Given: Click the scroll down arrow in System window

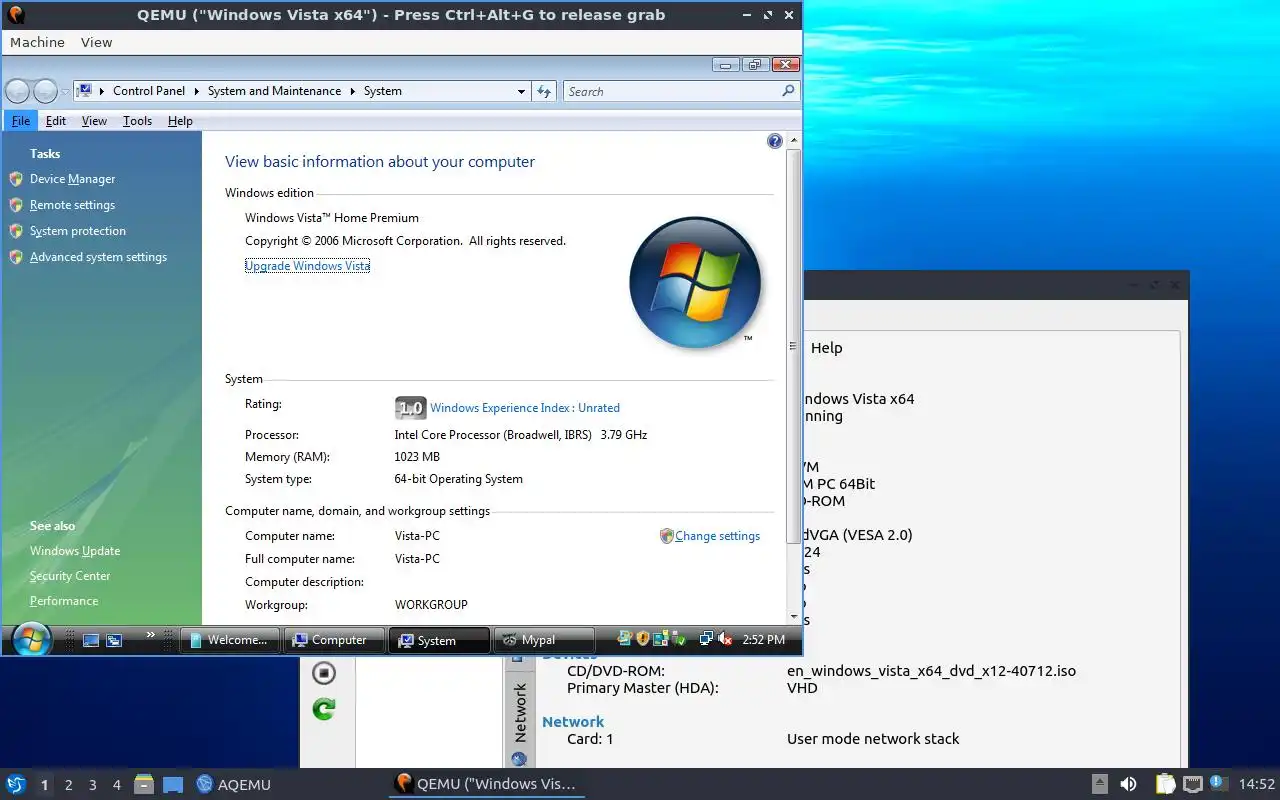Looking at the screenshot, I should (x=794, y=616).
